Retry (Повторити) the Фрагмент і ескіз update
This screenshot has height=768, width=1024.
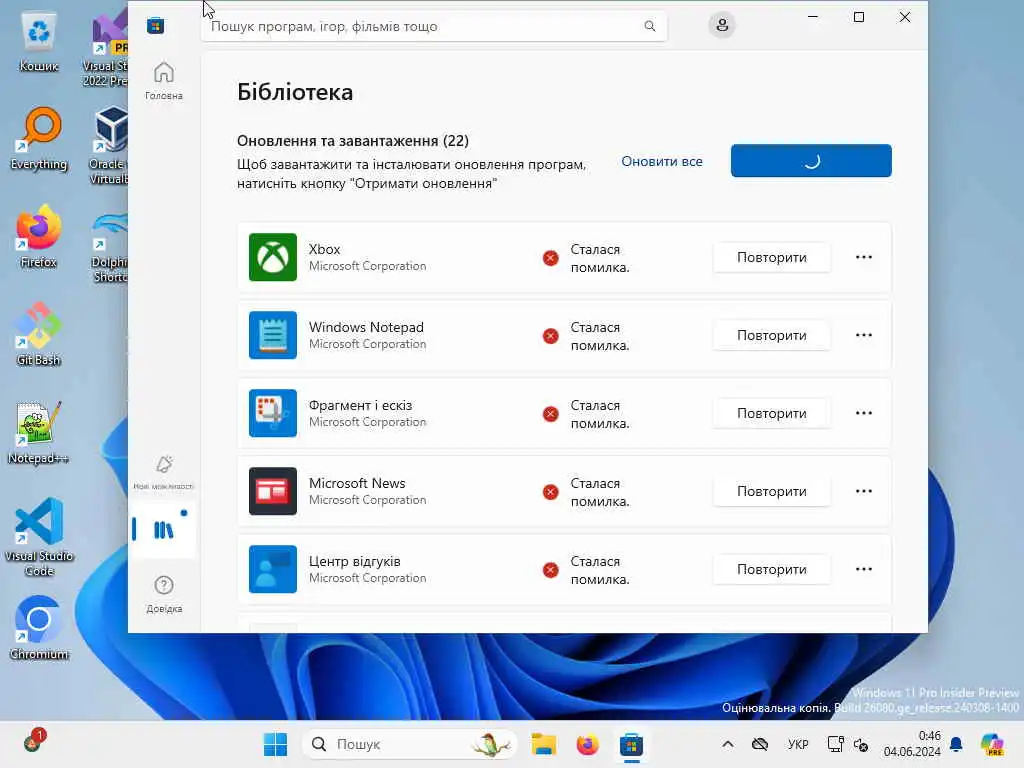[772, 413]
